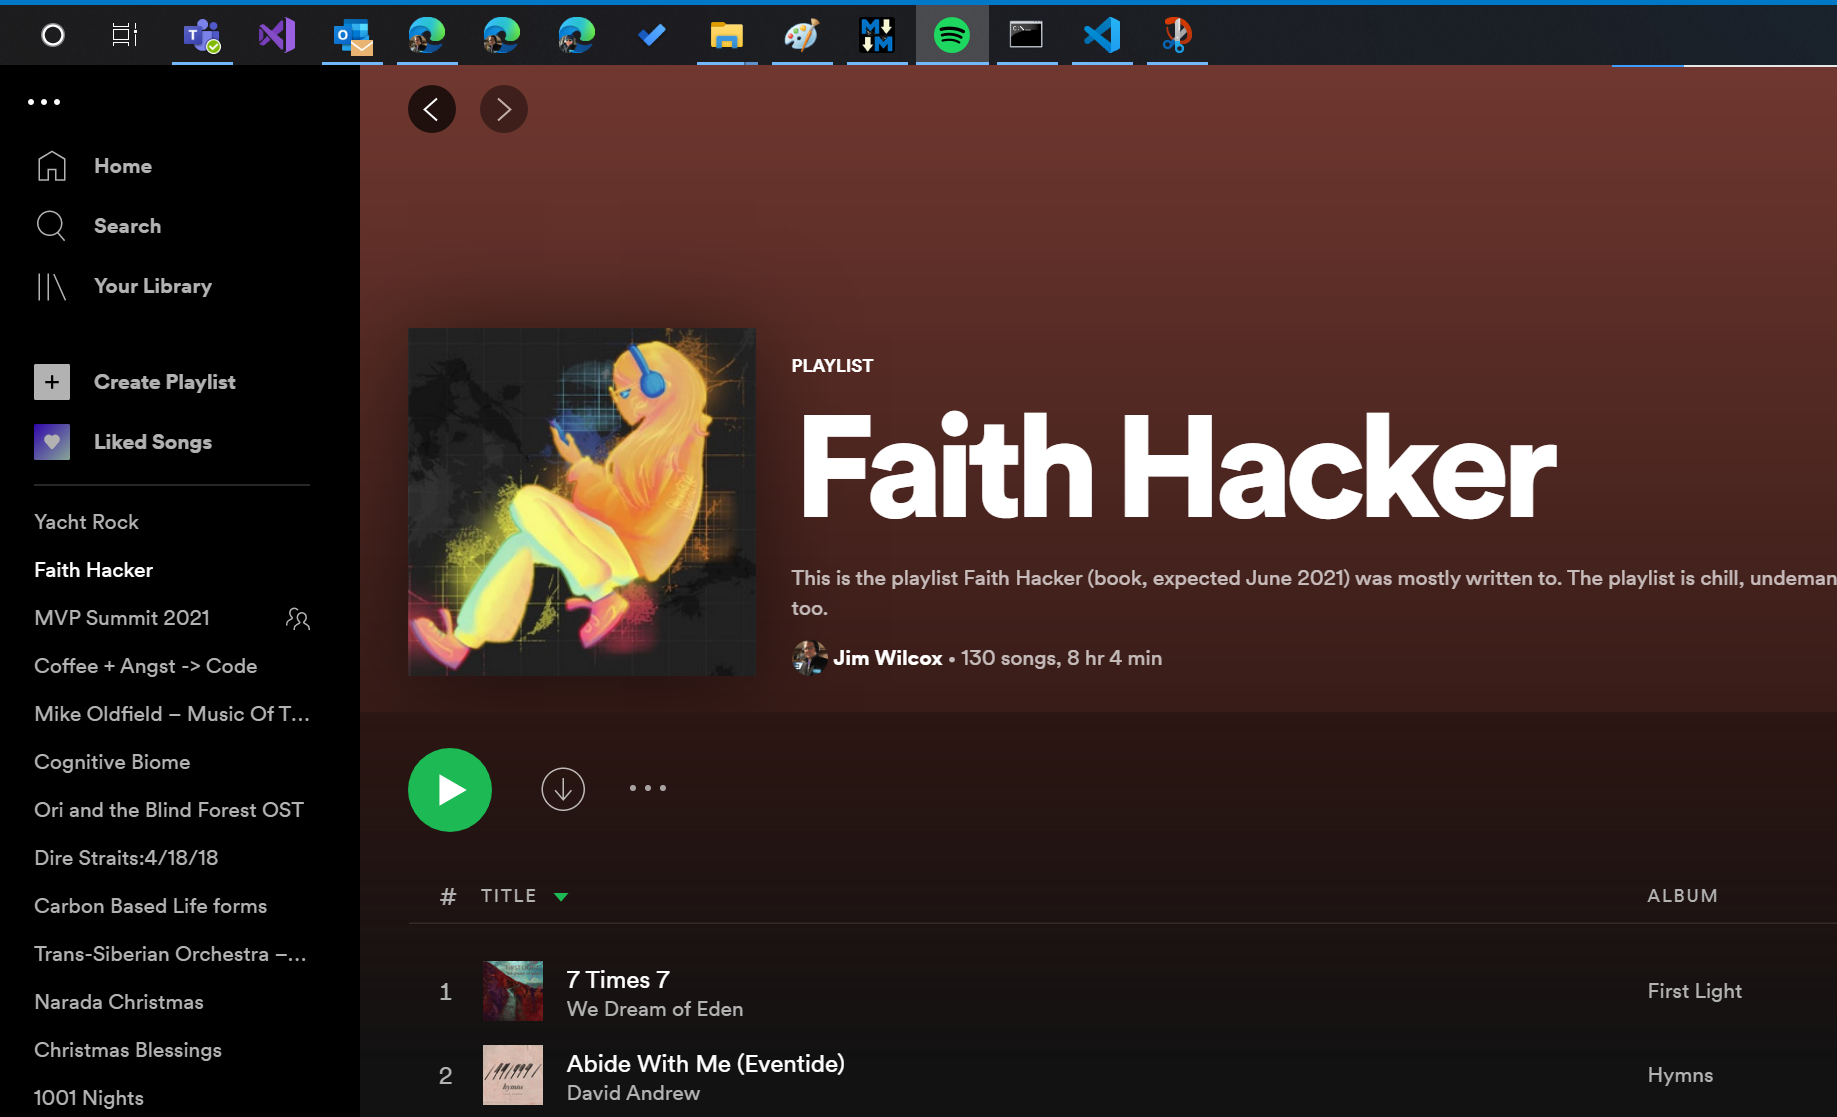1837x1117 pixels.
Task: Open the Narada Christmas playlist
Action: click(x=119, y=1002)
